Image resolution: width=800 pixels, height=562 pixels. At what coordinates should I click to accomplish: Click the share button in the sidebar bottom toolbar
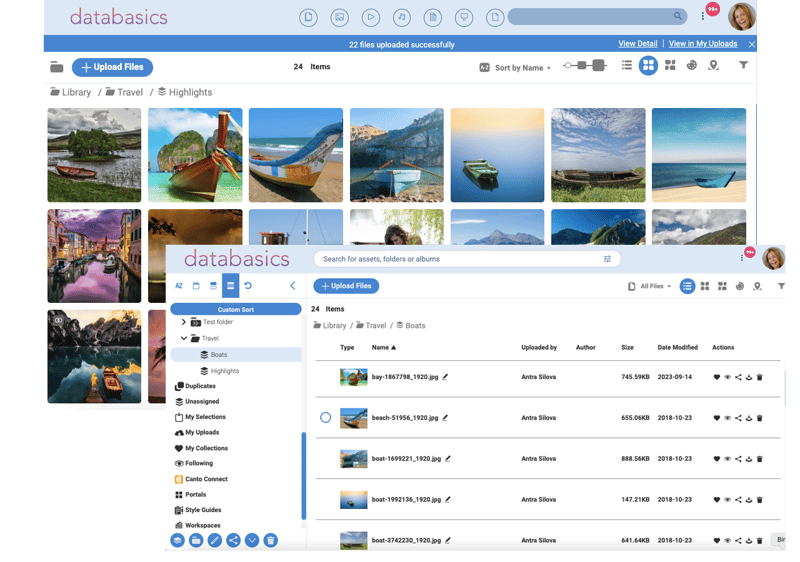click(233, 540)
